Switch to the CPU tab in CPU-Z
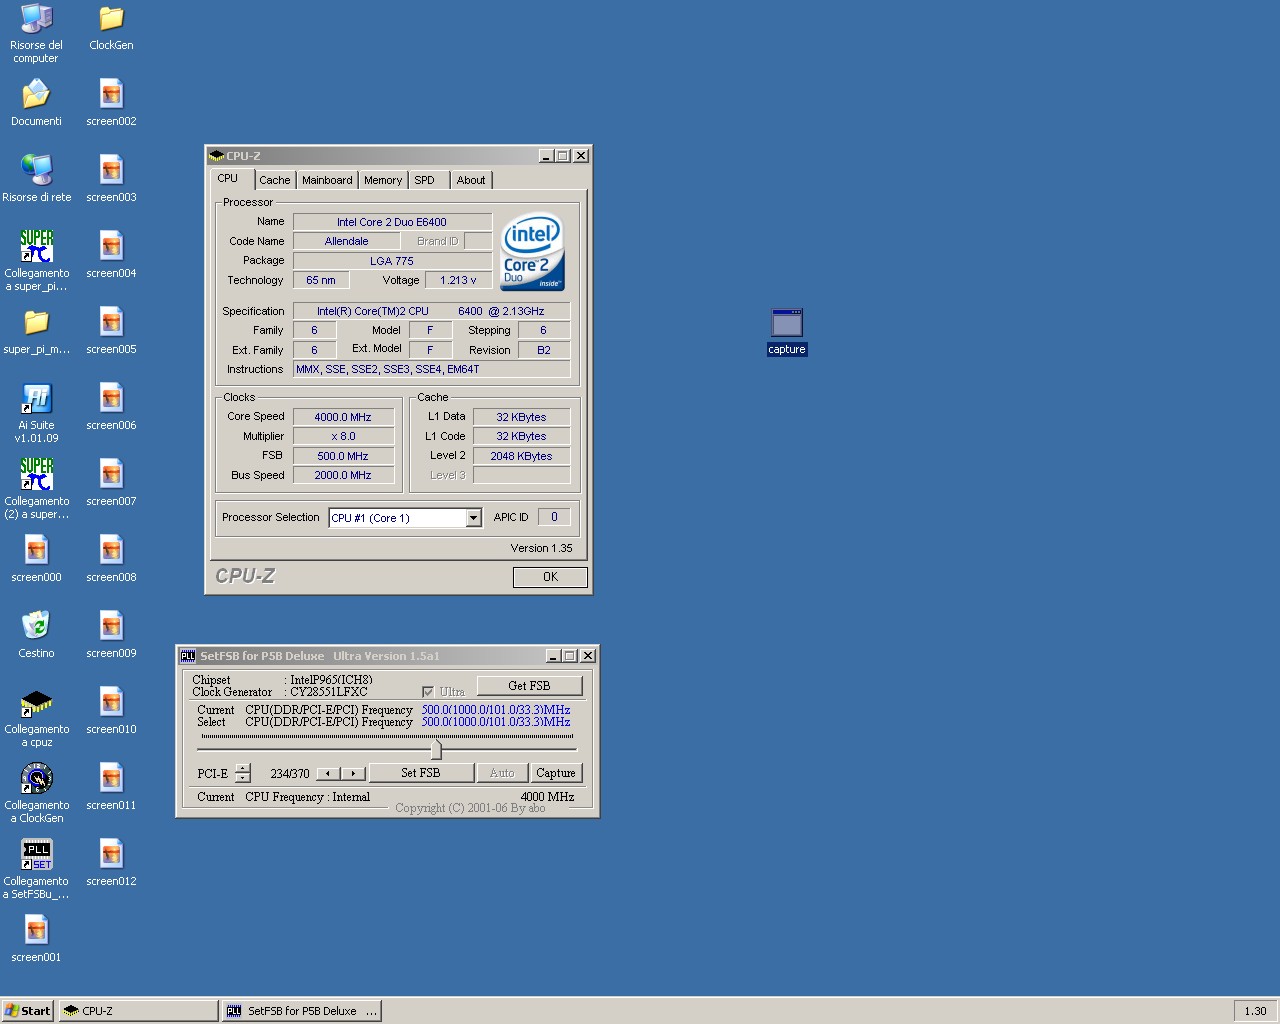The image size is (1280, 1024). (228, 179)
